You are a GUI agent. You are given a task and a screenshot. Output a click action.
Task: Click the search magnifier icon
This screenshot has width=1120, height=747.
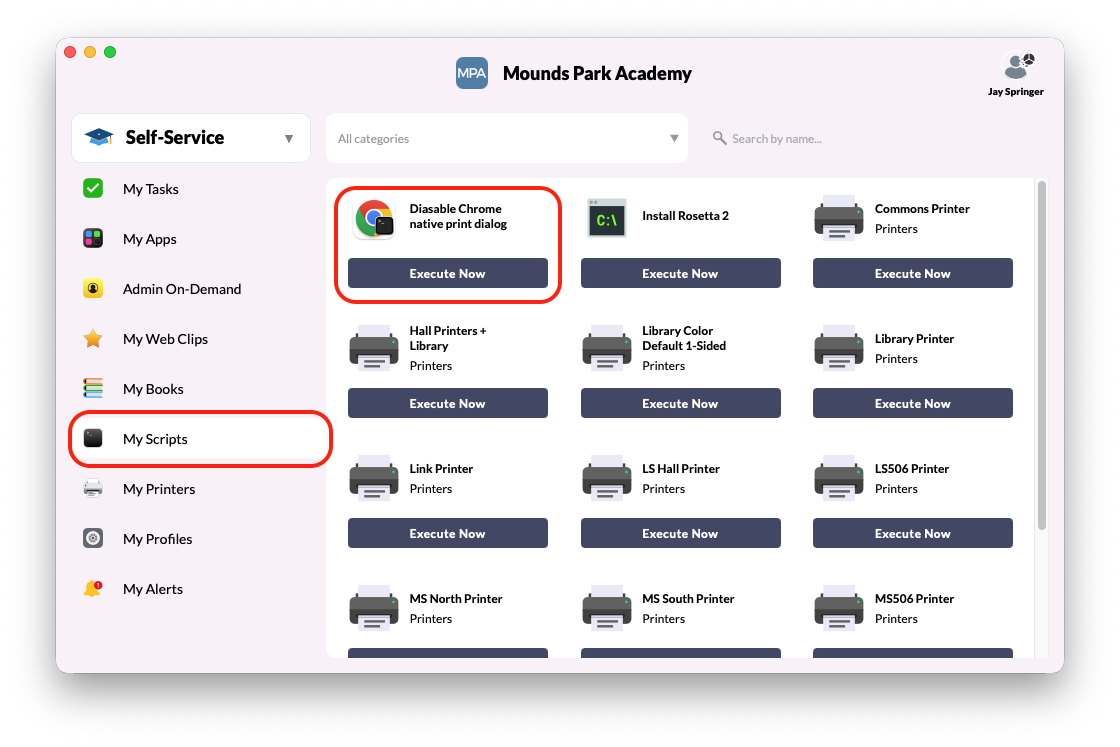coord(719,138)
